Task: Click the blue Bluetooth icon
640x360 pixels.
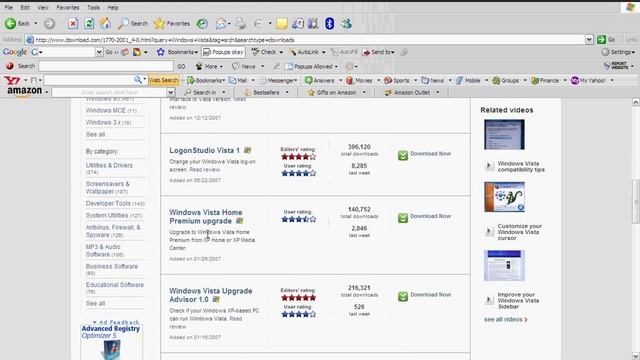Action: tap(329, 24)
